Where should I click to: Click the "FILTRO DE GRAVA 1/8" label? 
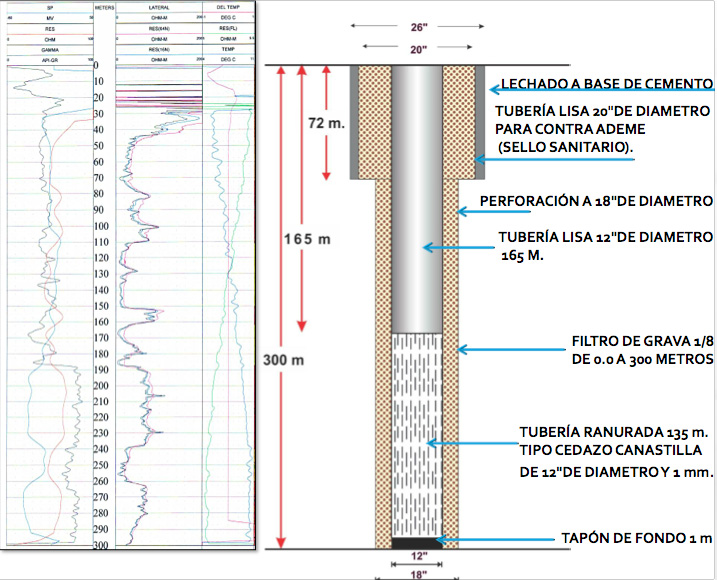(642, 341)
